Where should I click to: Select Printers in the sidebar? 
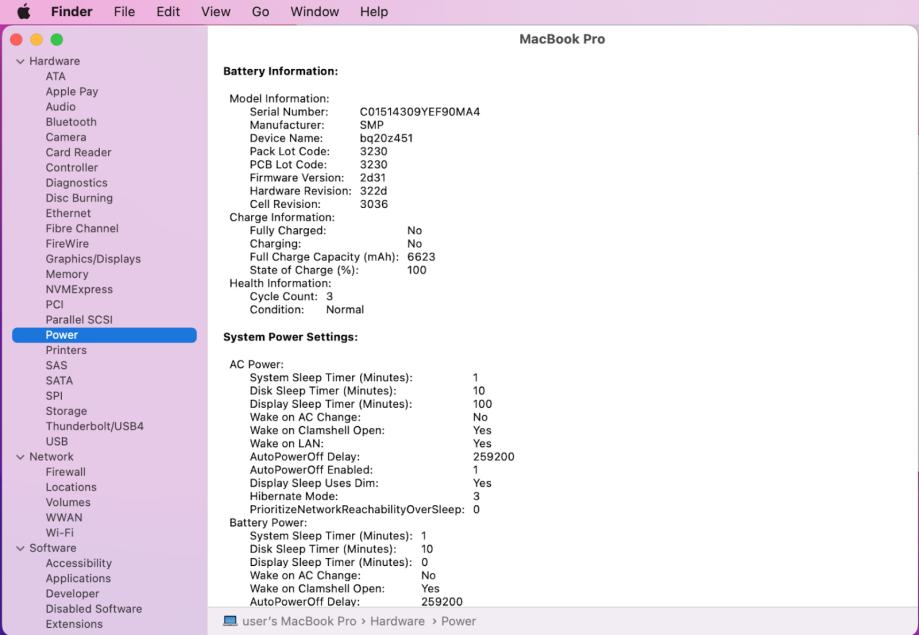(66, 350)
